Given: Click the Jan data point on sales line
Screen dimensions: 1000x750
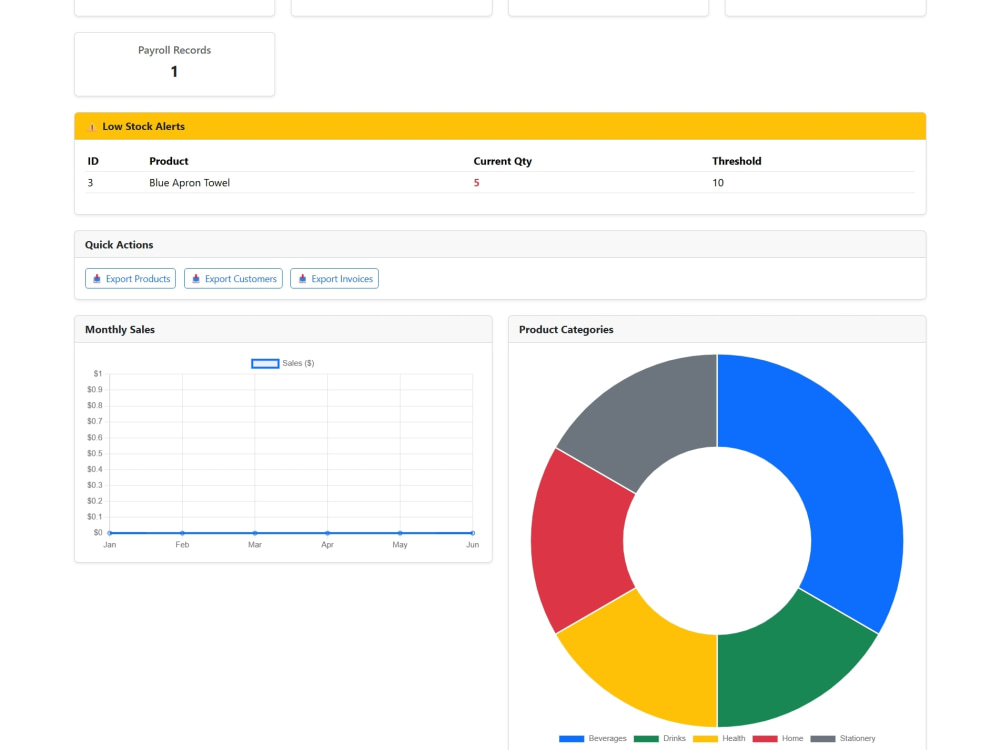Looking at the screenshot, I should 110,533.
